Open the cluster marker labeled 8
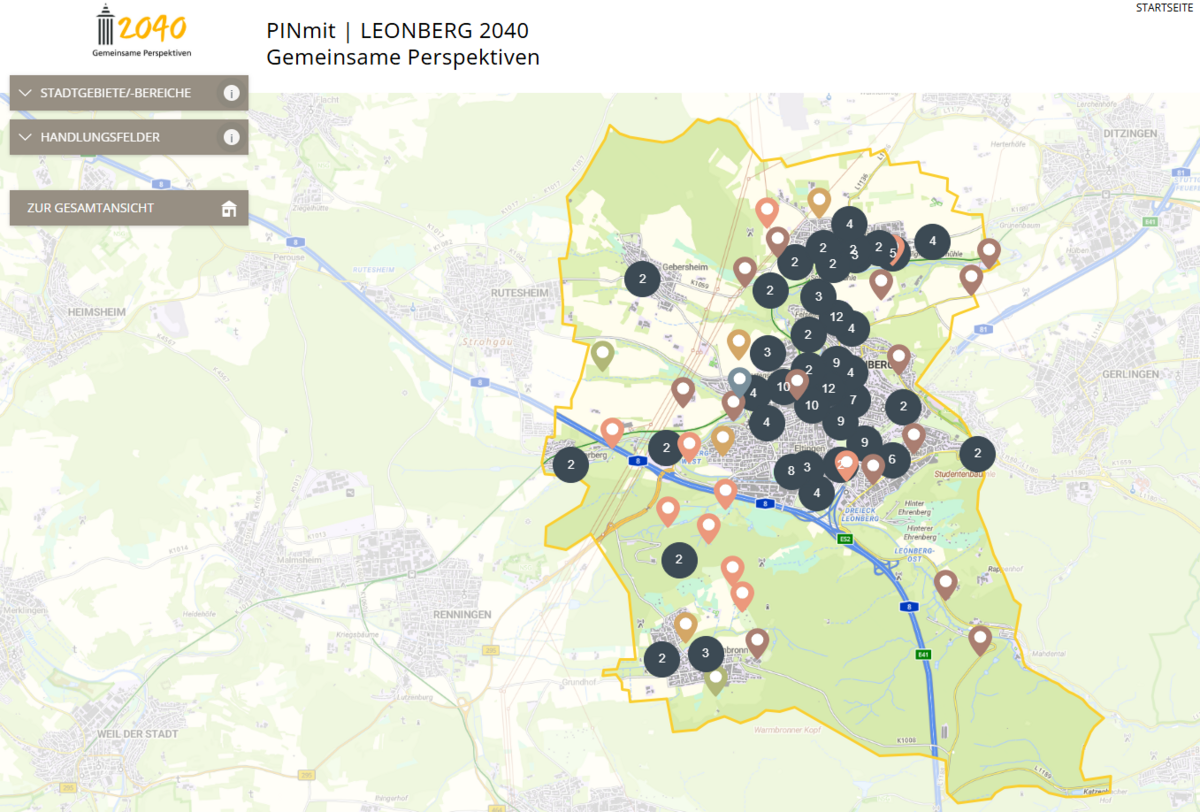The image size is (1200, 812). click(x=791, y=470)
